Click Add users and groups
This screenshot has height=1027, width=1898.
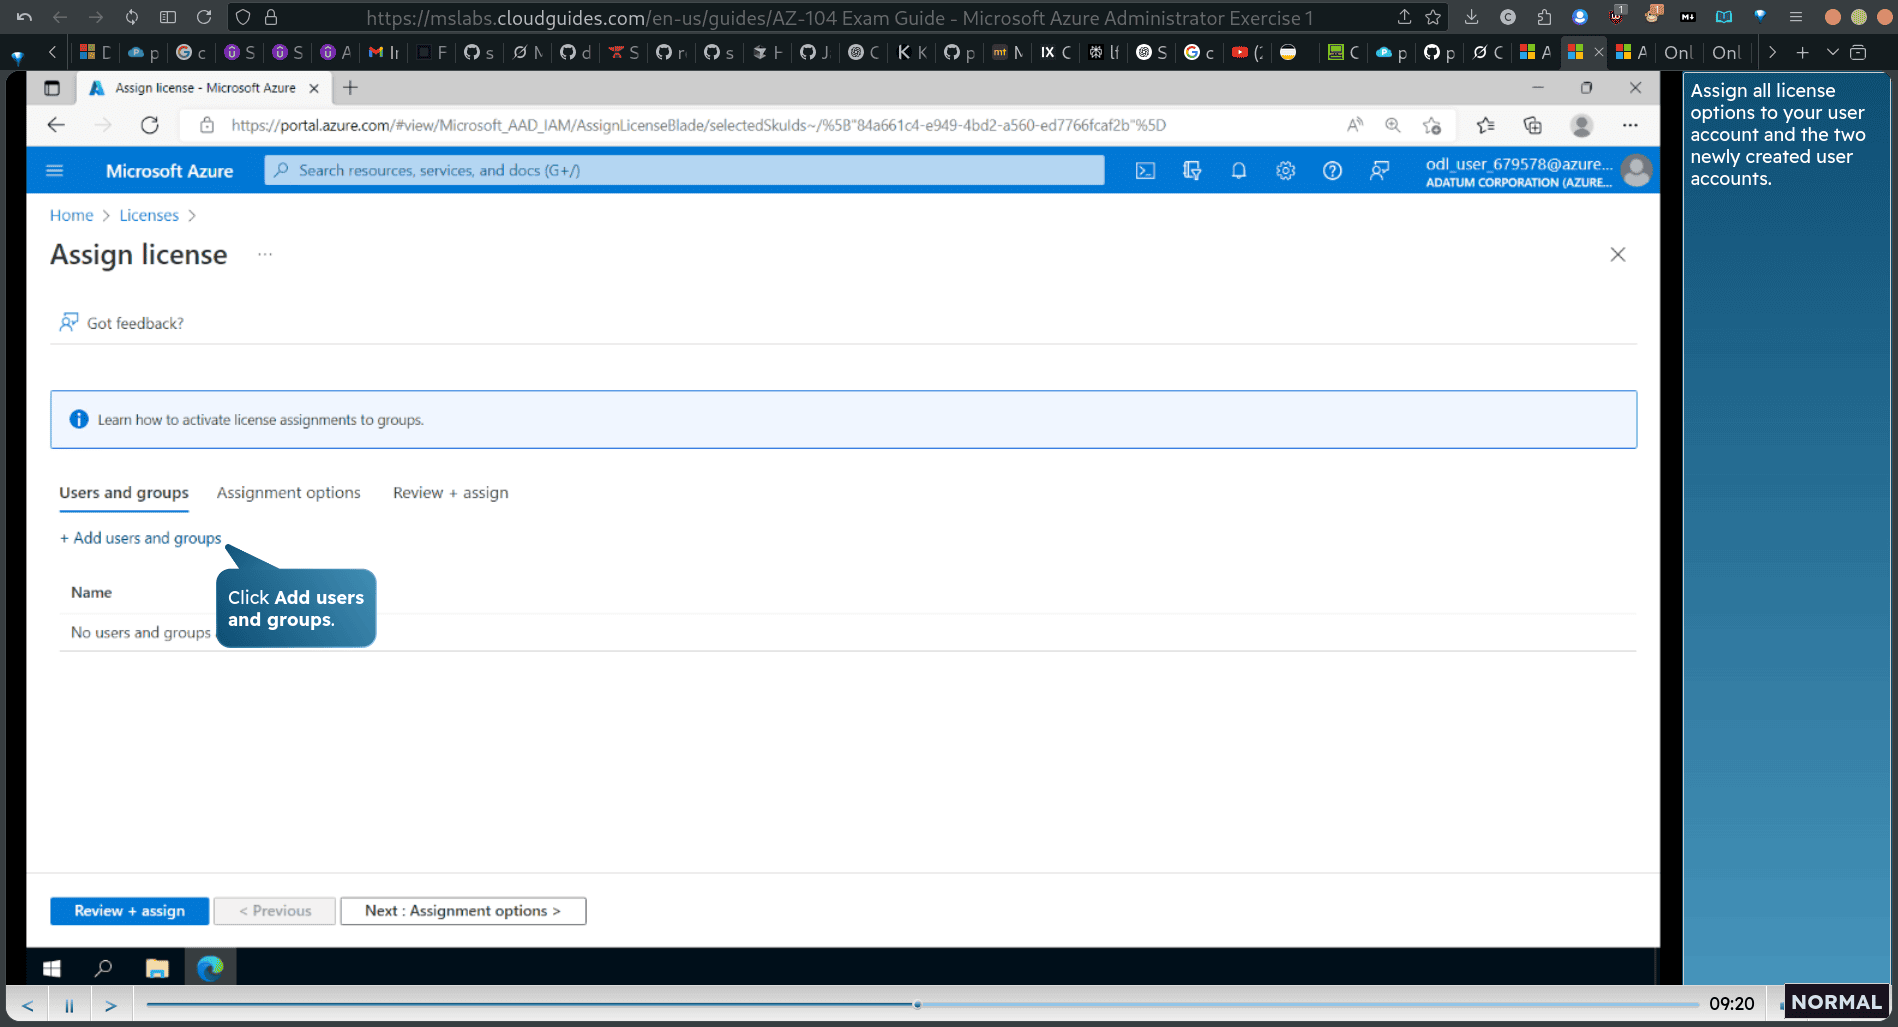click(x=141, y=538)
